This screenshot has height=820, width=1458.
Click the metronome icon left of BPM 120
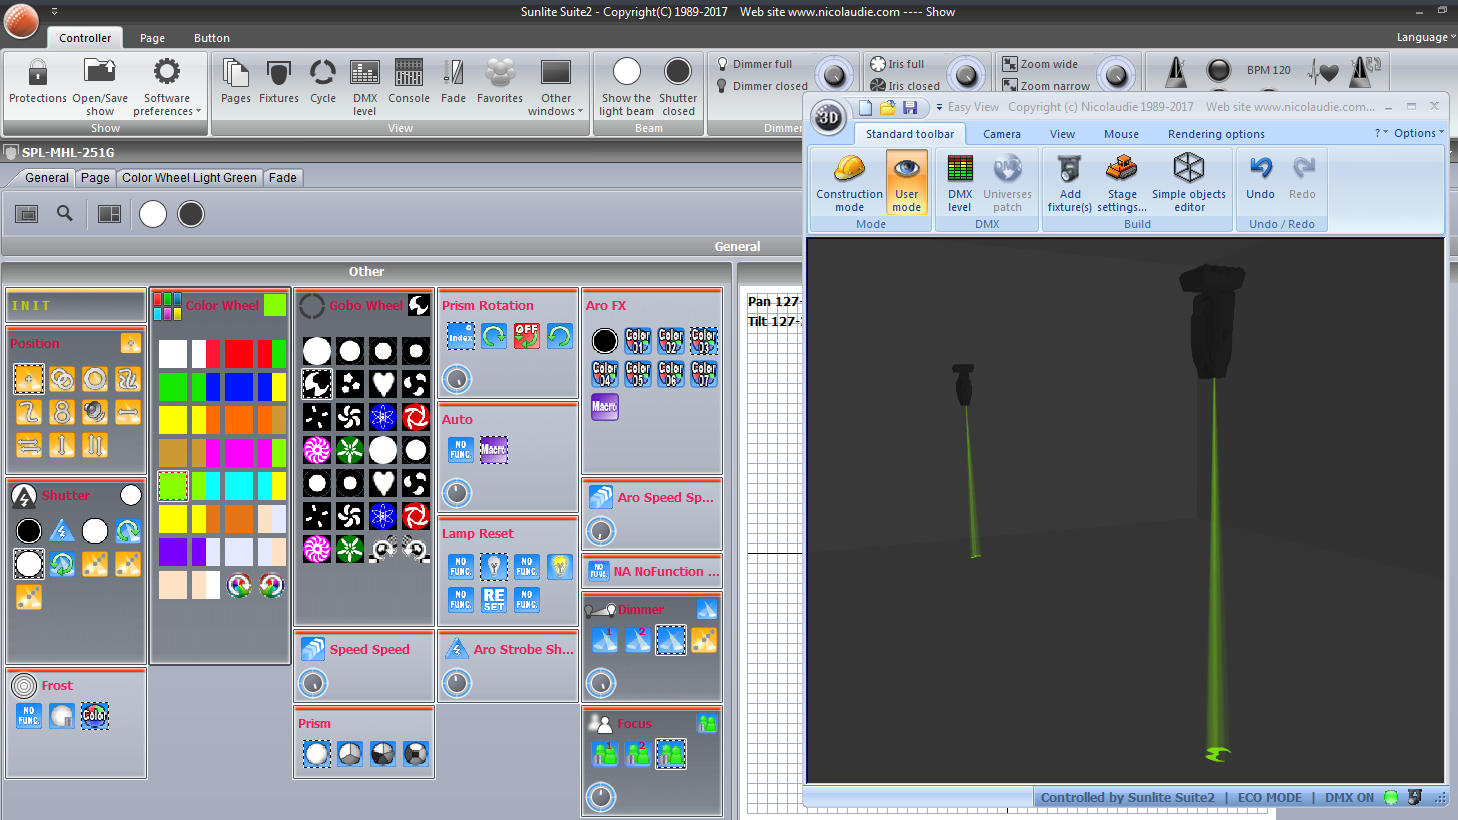1176,71
